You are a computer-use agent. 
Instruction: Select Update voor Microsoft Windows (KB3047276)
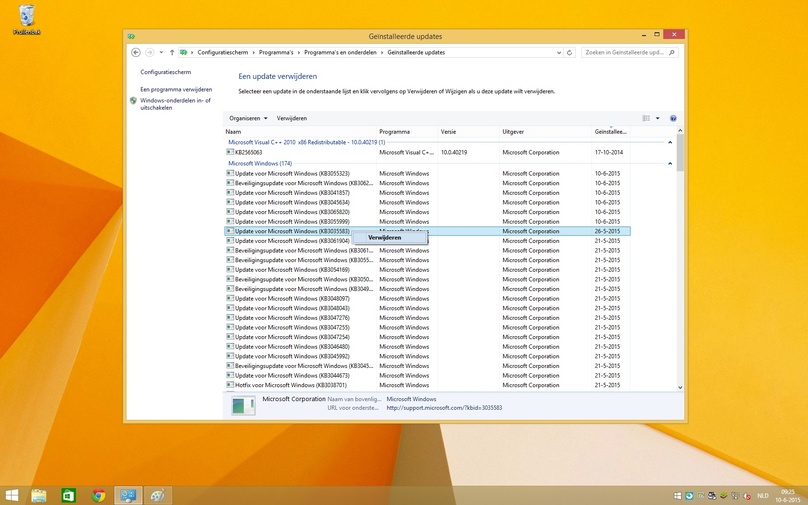(427, 318)
